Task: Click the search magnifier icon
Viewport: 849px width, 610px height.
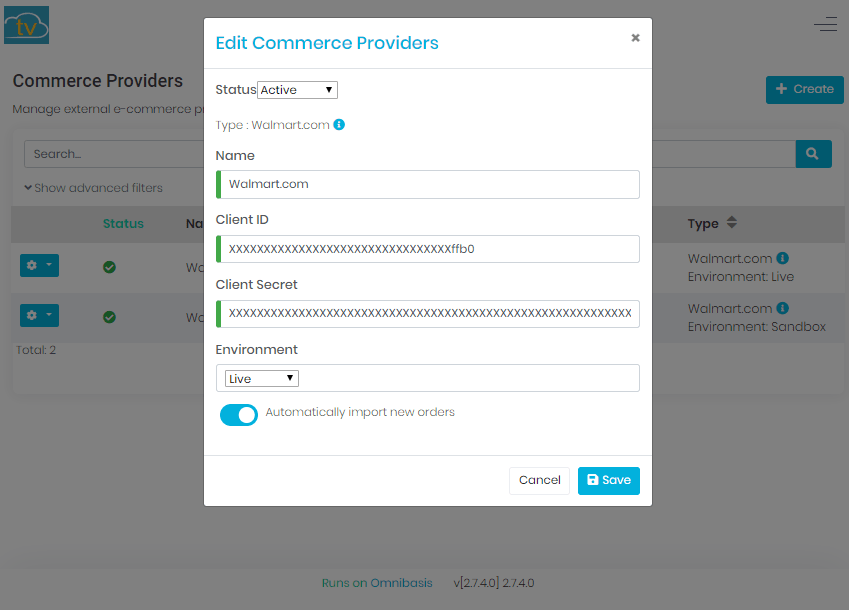Action: [812, 153]
